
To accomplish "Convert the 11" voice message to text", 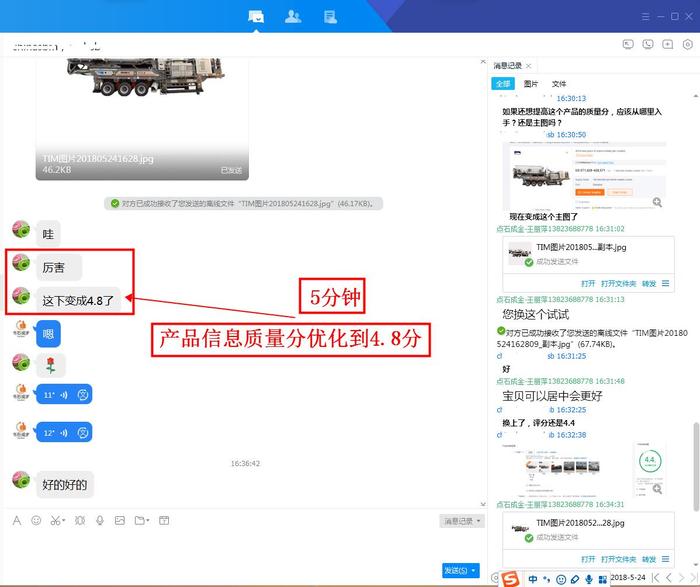I will click(83, 395).
